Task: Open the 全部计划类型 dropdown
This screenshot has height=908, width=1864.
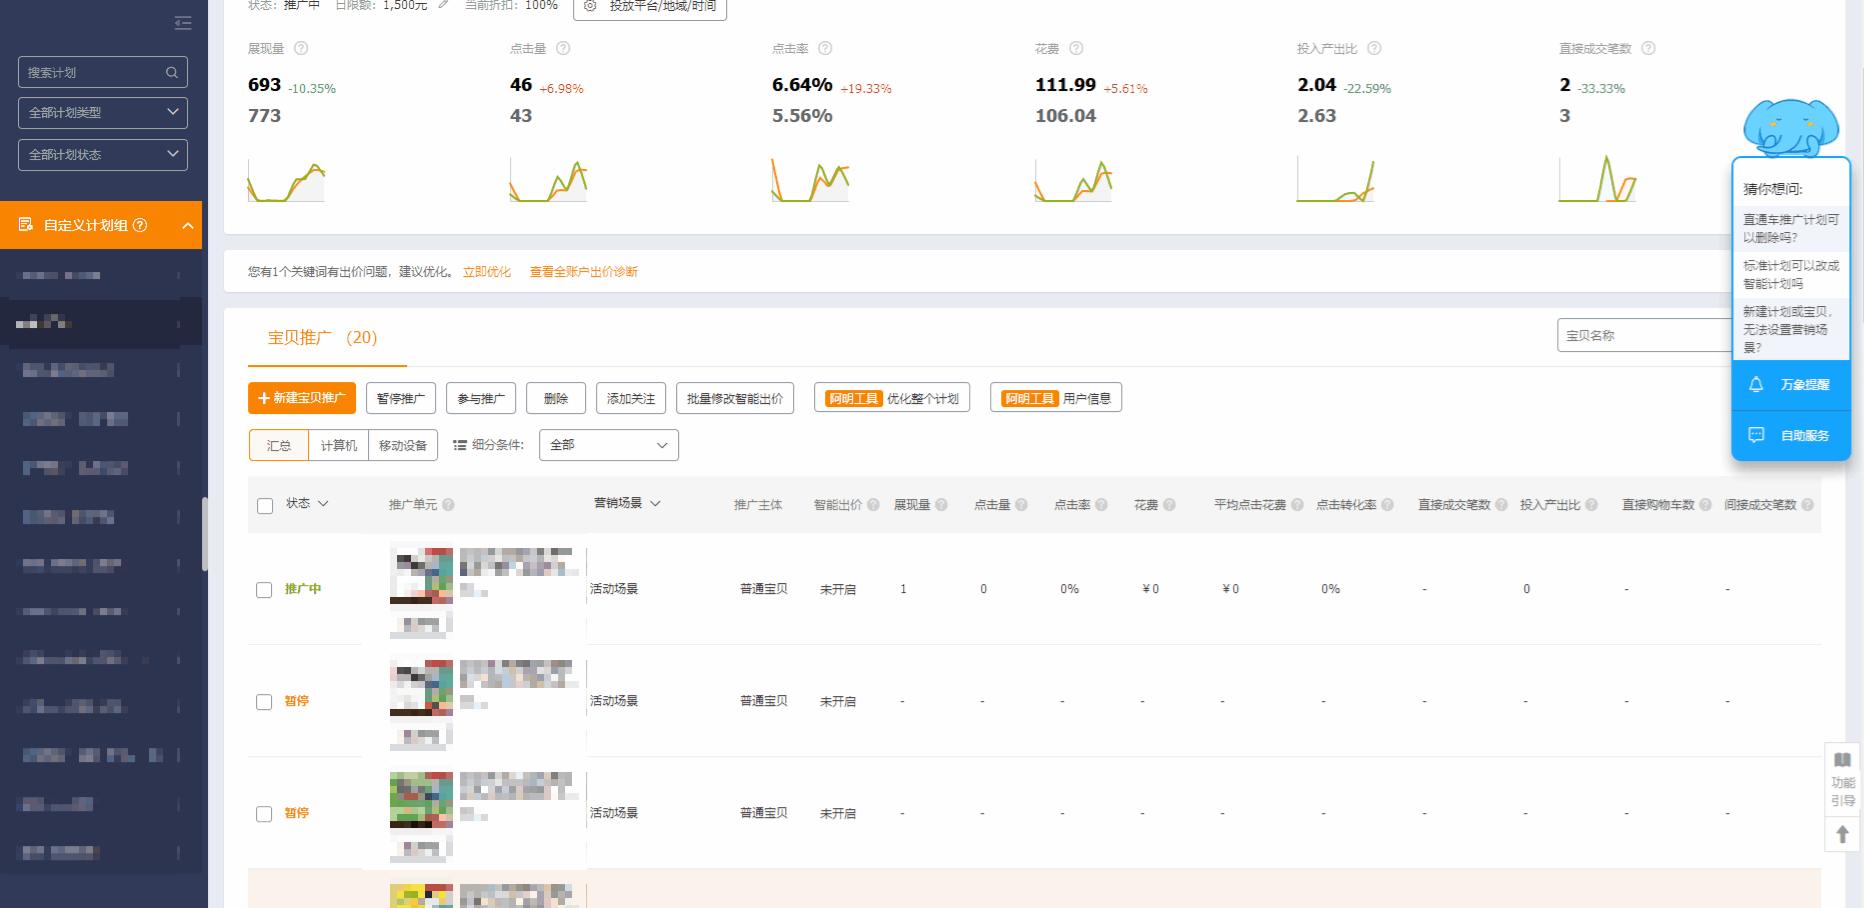Action: click(x=102, y=113)
